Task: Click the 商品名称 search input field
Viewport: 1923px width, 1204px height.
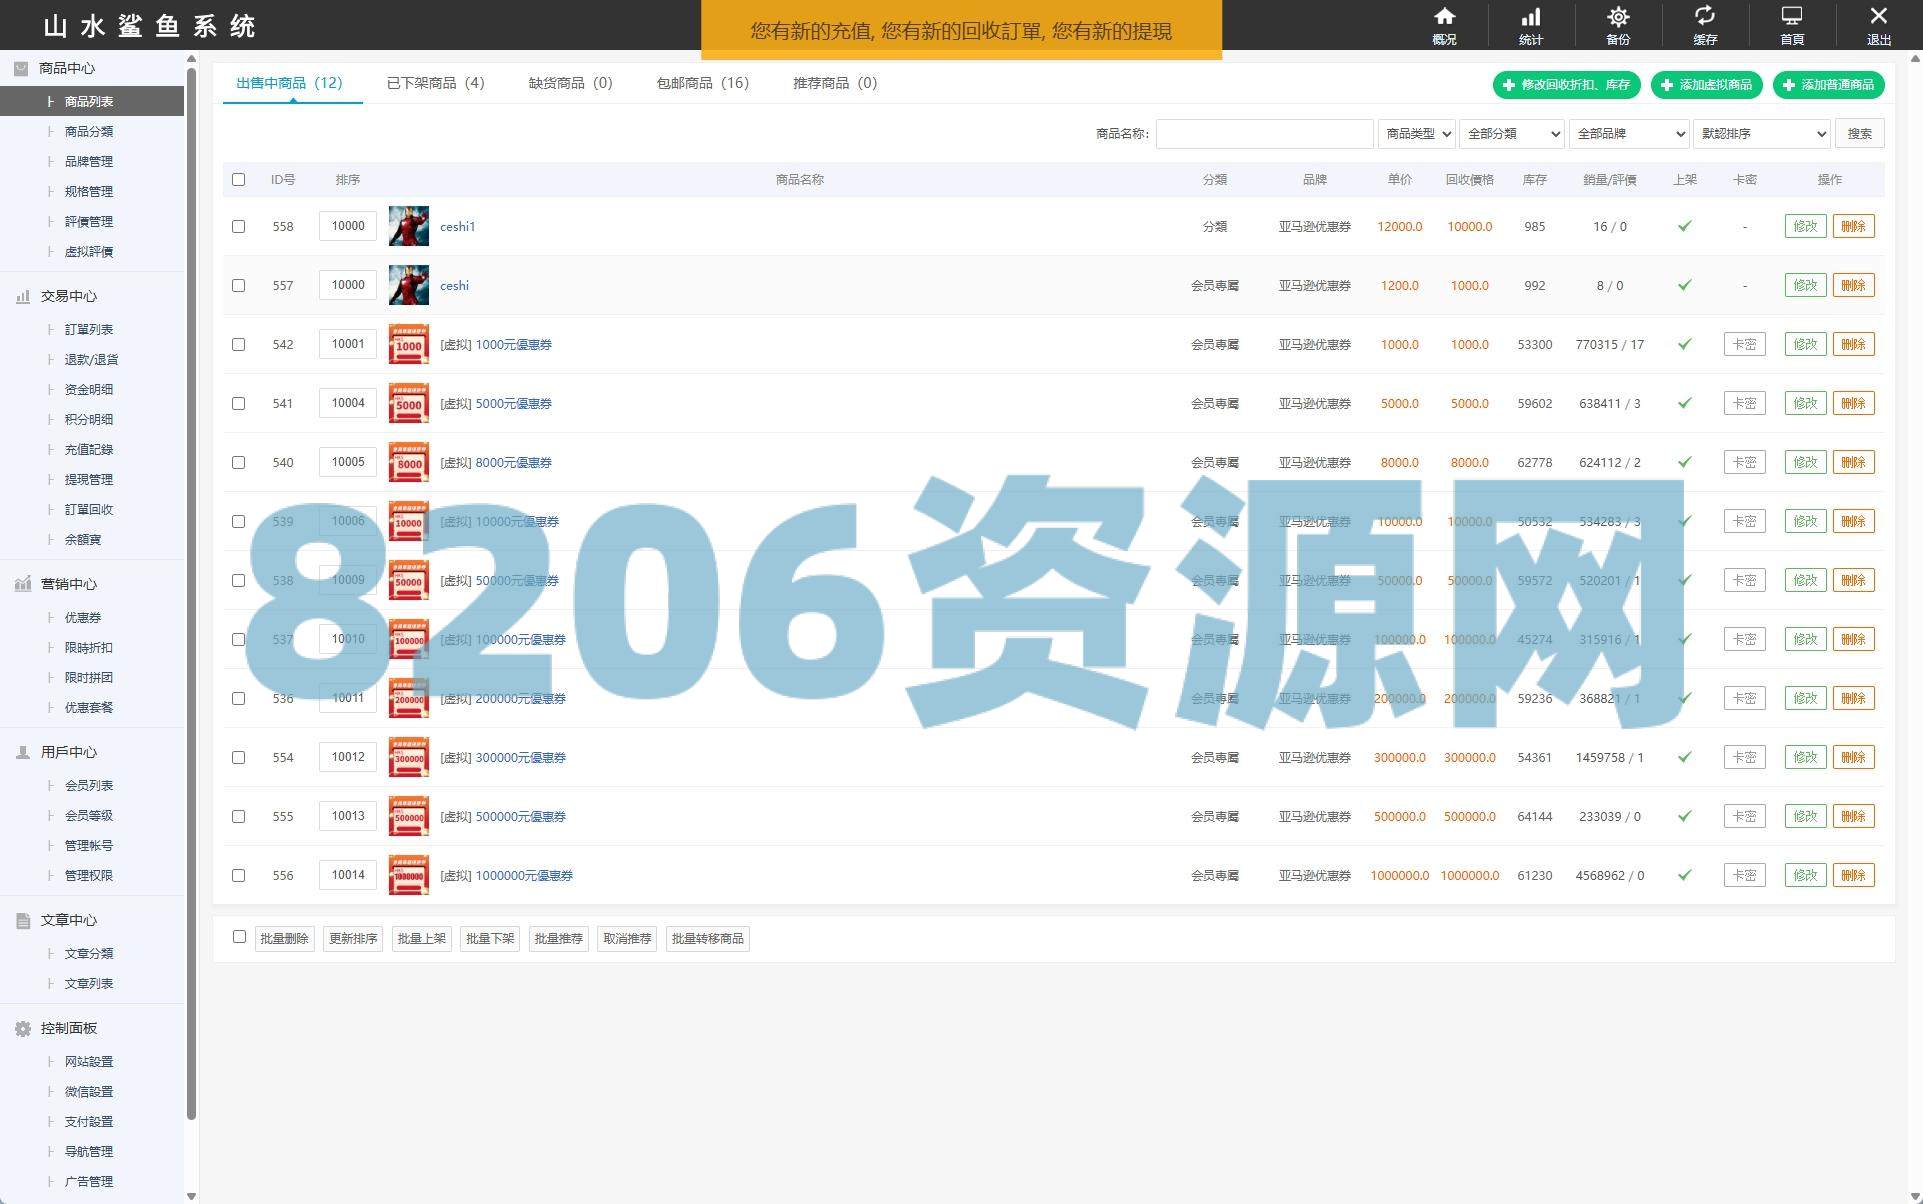Action: 1264,134
